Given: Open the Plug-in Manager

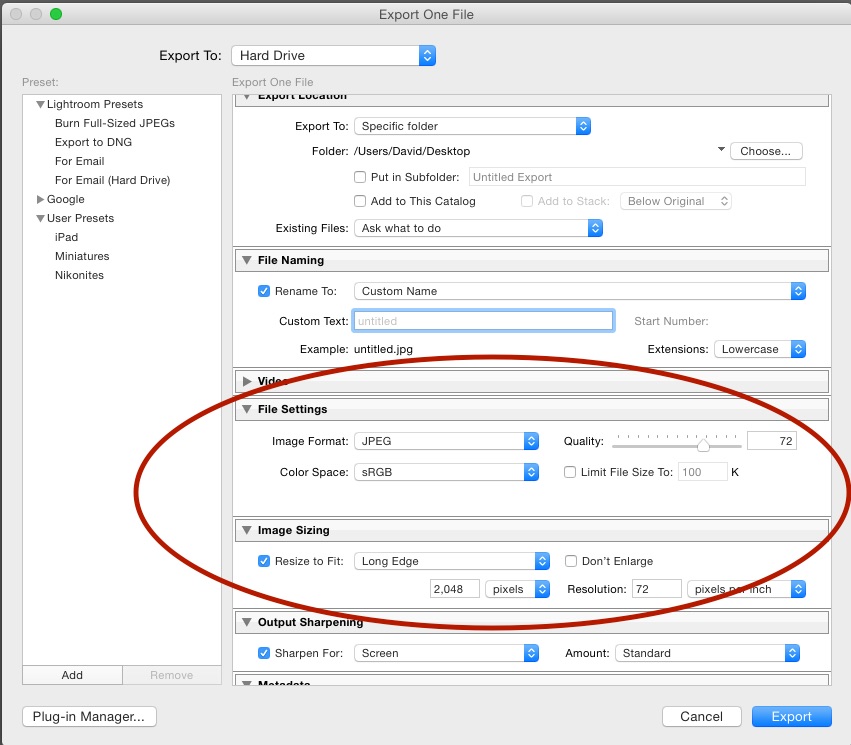Looking at the screenshot, I should coord(89,716).
